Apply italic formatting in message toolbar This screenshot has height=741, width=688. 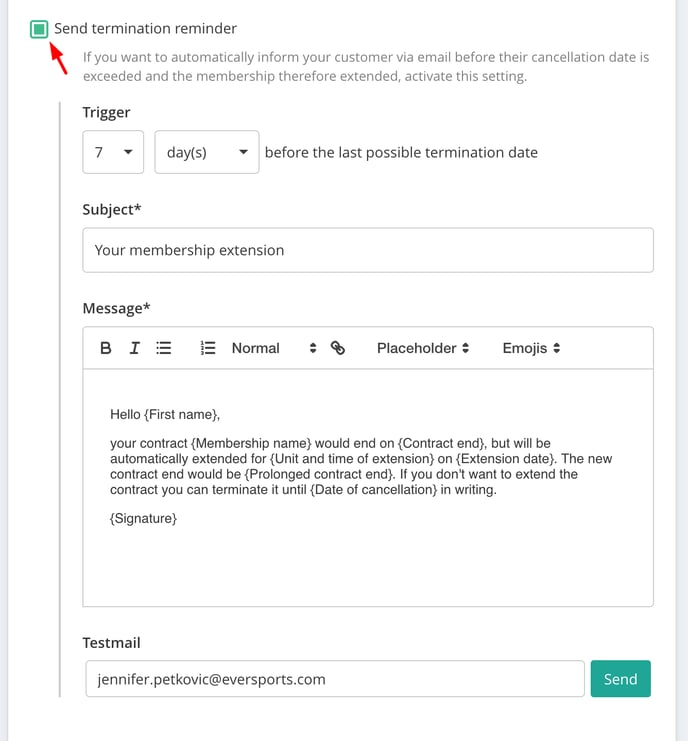(x=135, y=348)
